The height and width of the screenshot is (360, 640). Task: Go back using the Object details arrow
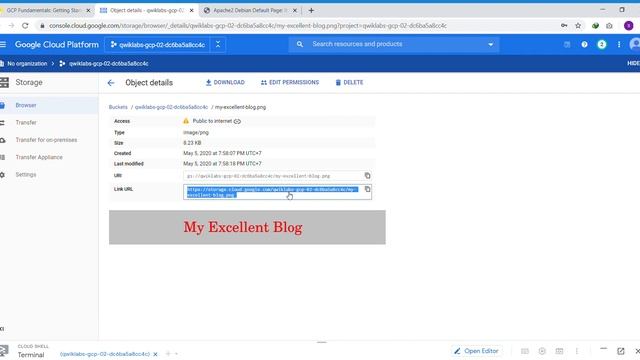tap(111, 83)
